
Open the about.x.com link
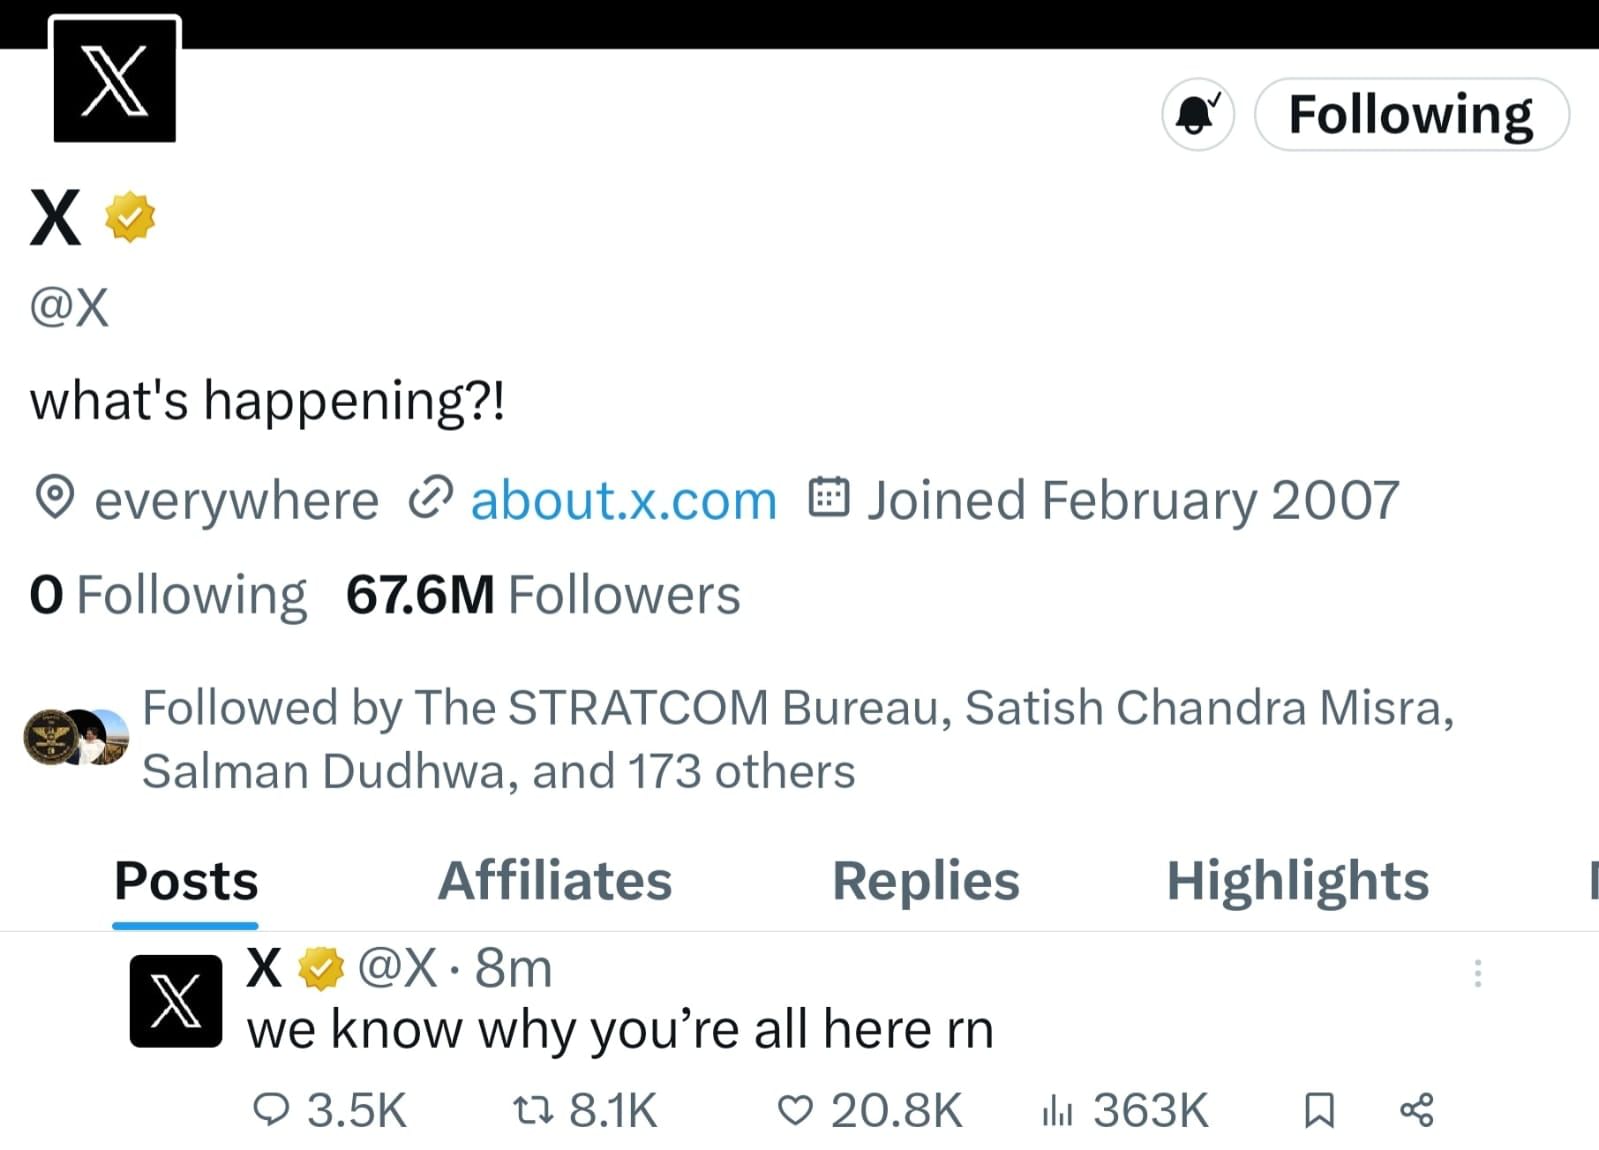(x=623, y=500)
